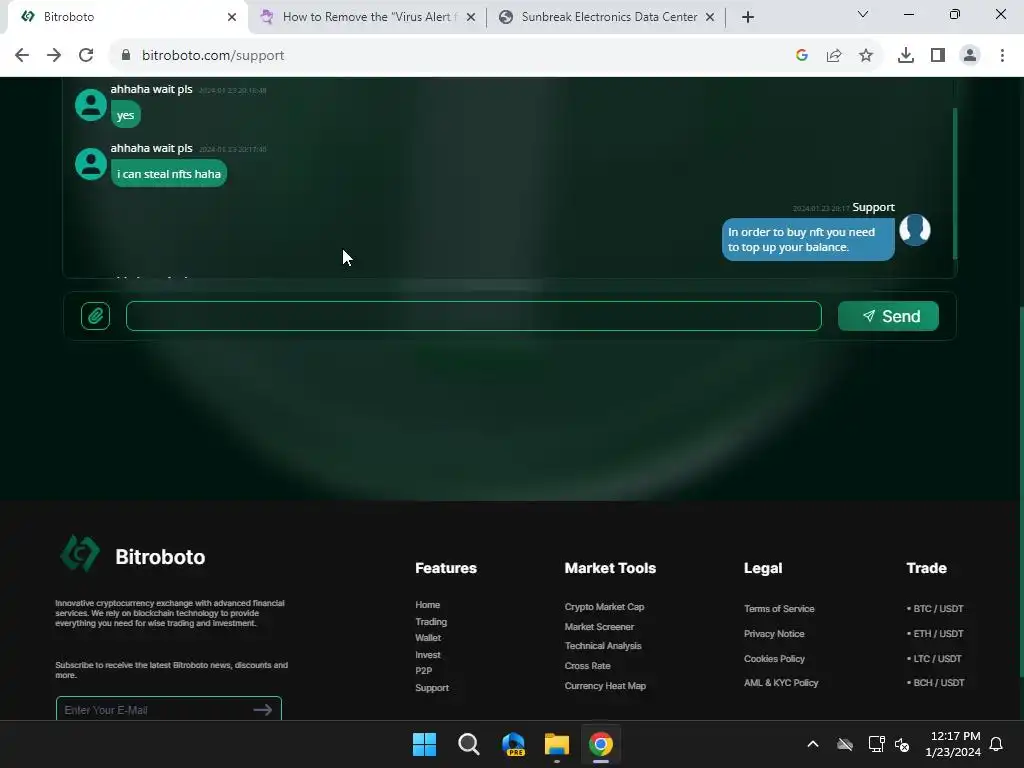Click the muted volume tray icon
1024x768 pixels.
(902, 744)
